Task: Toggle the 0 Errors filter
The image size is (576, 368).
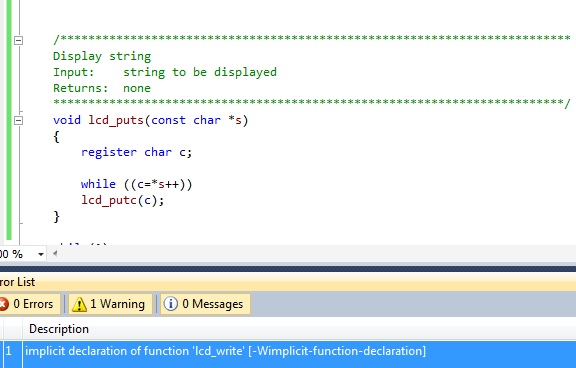Action: click(x=29, y=304)
